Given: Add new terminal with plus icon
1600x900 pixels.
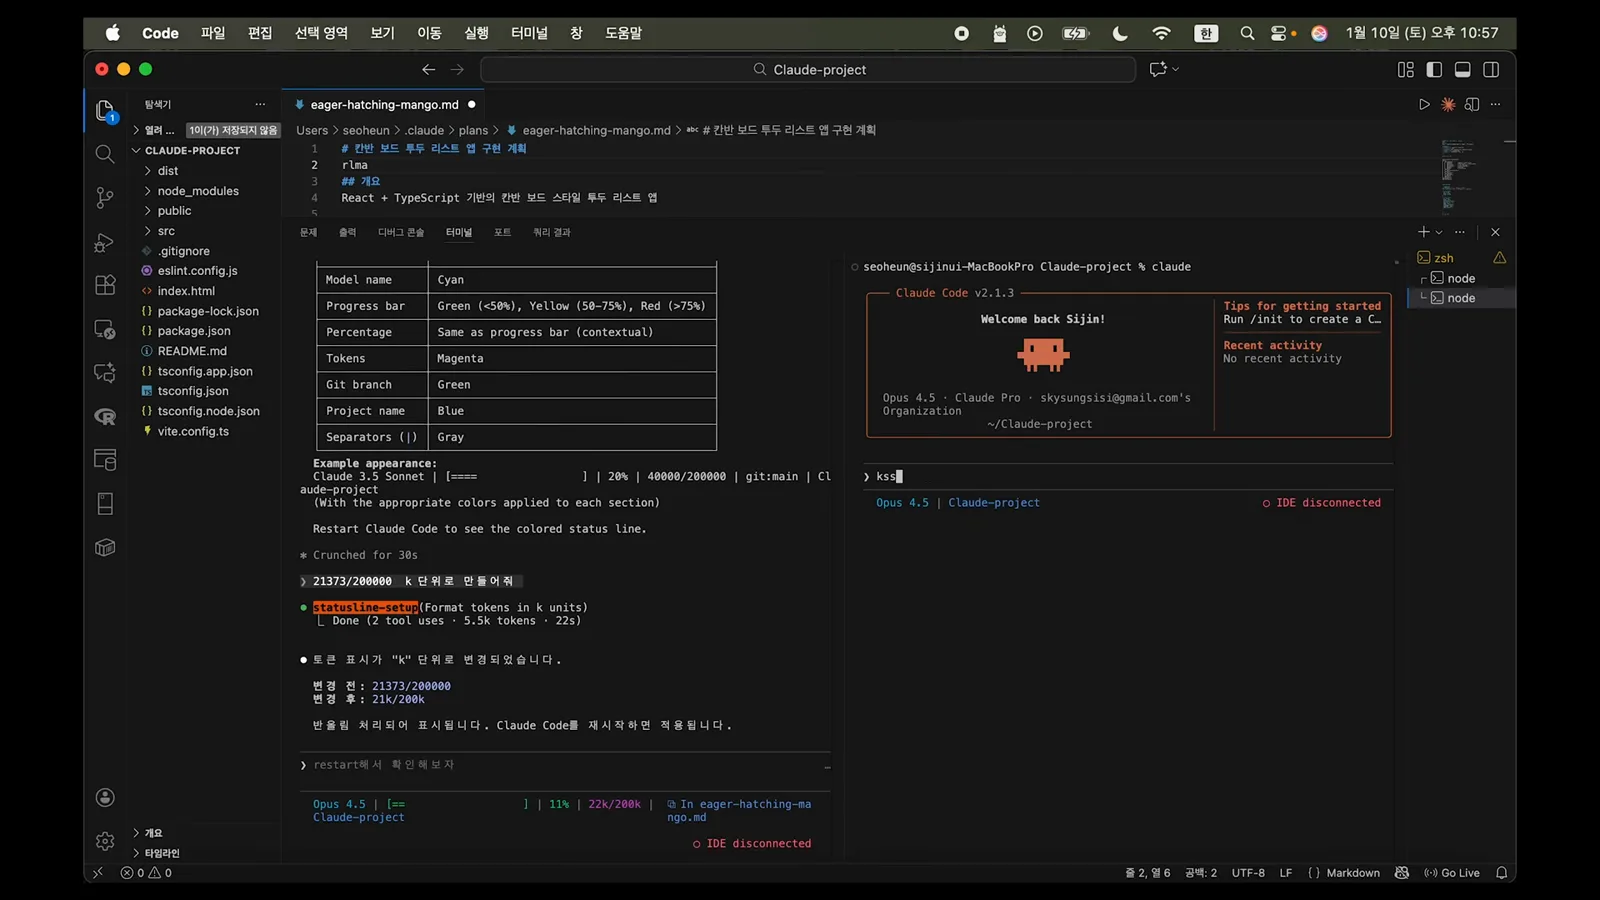Looking at the screenshot, I should click(1423, 232).
